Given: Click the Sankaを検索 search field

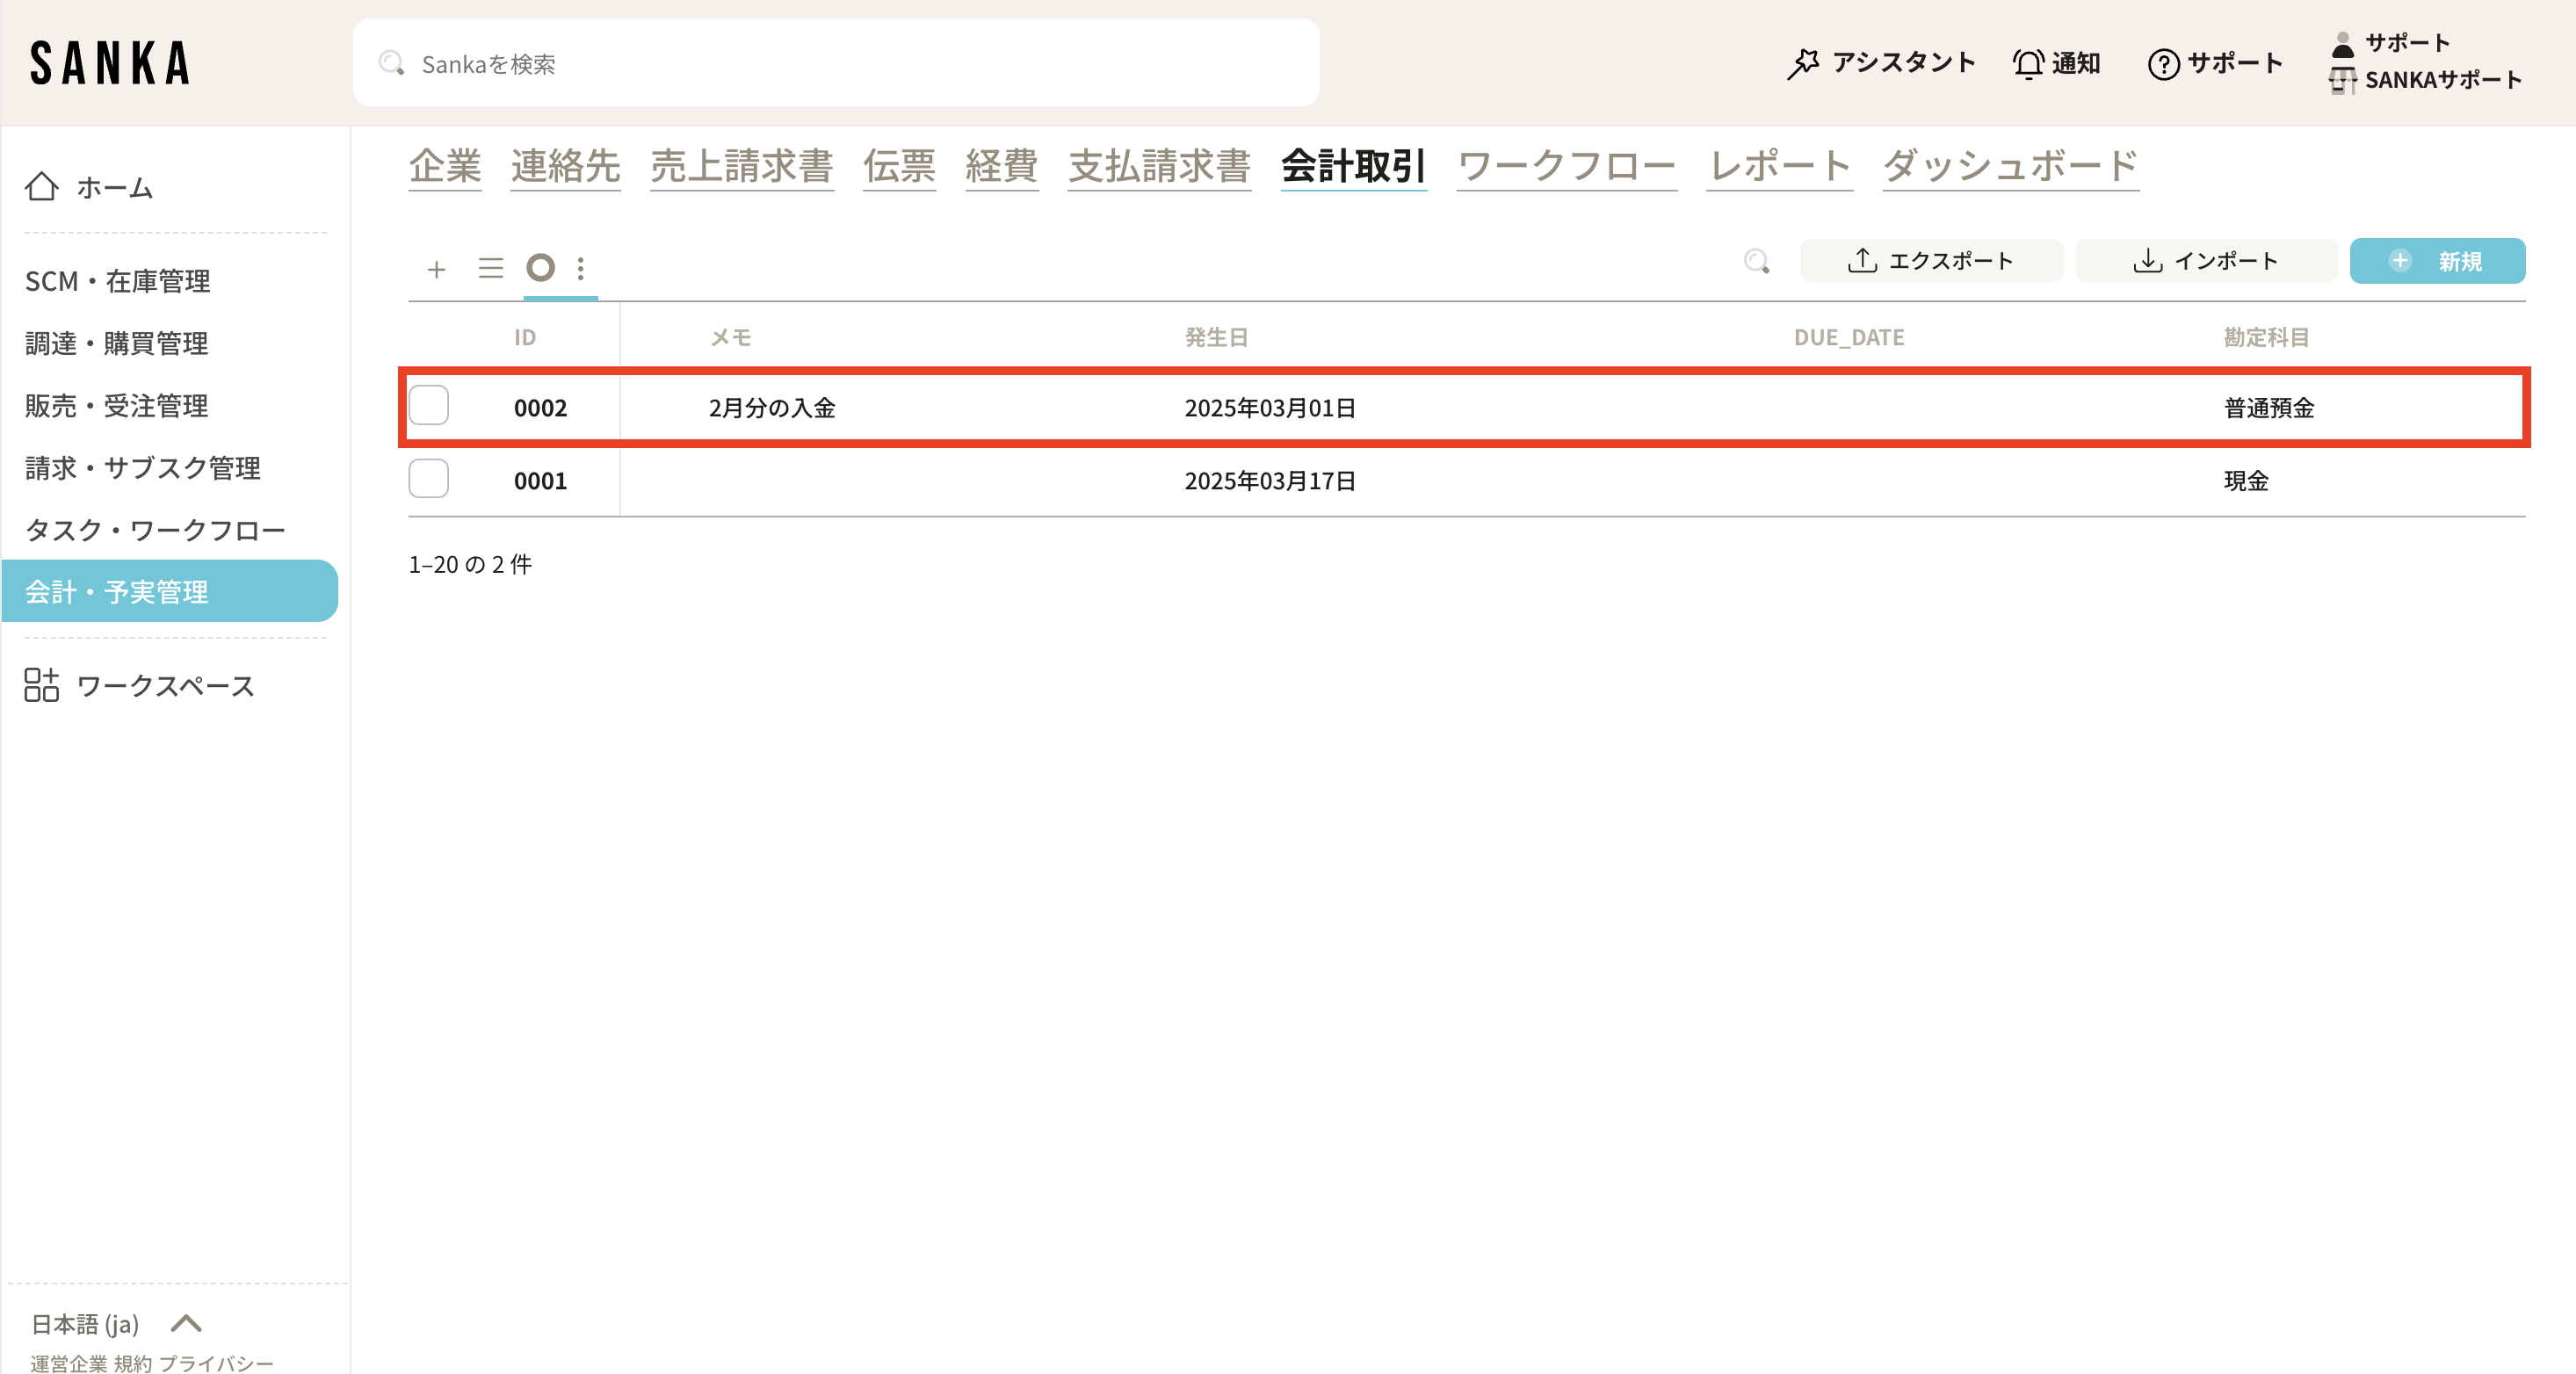Looking at the screenshot, I should coord(835,64).
